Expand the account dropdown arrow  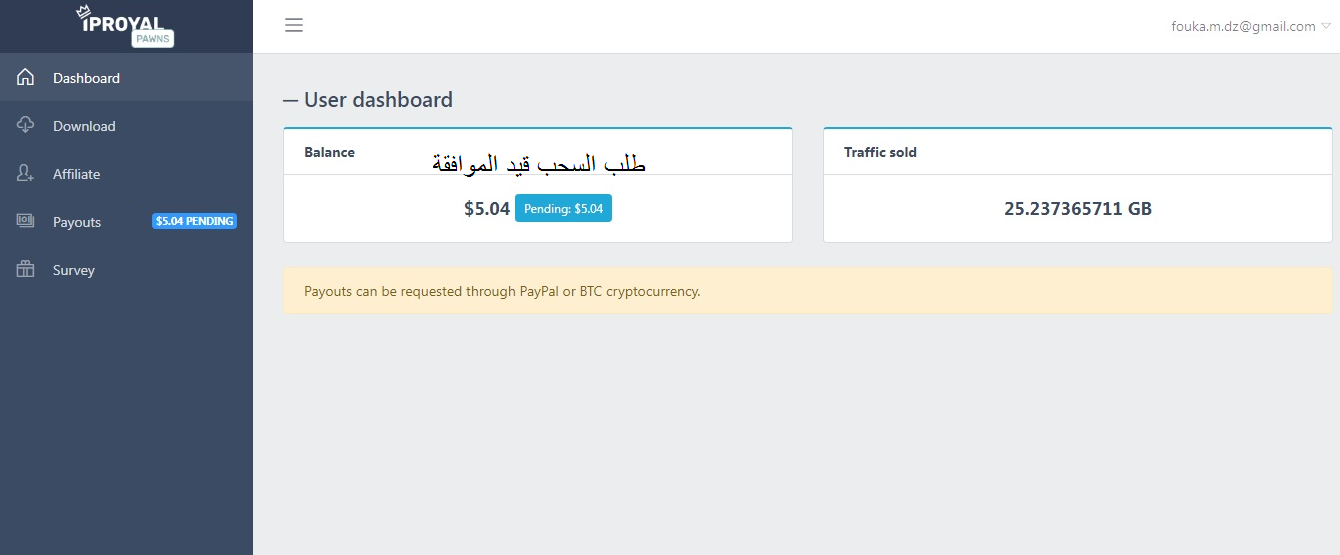(1326, 27)
